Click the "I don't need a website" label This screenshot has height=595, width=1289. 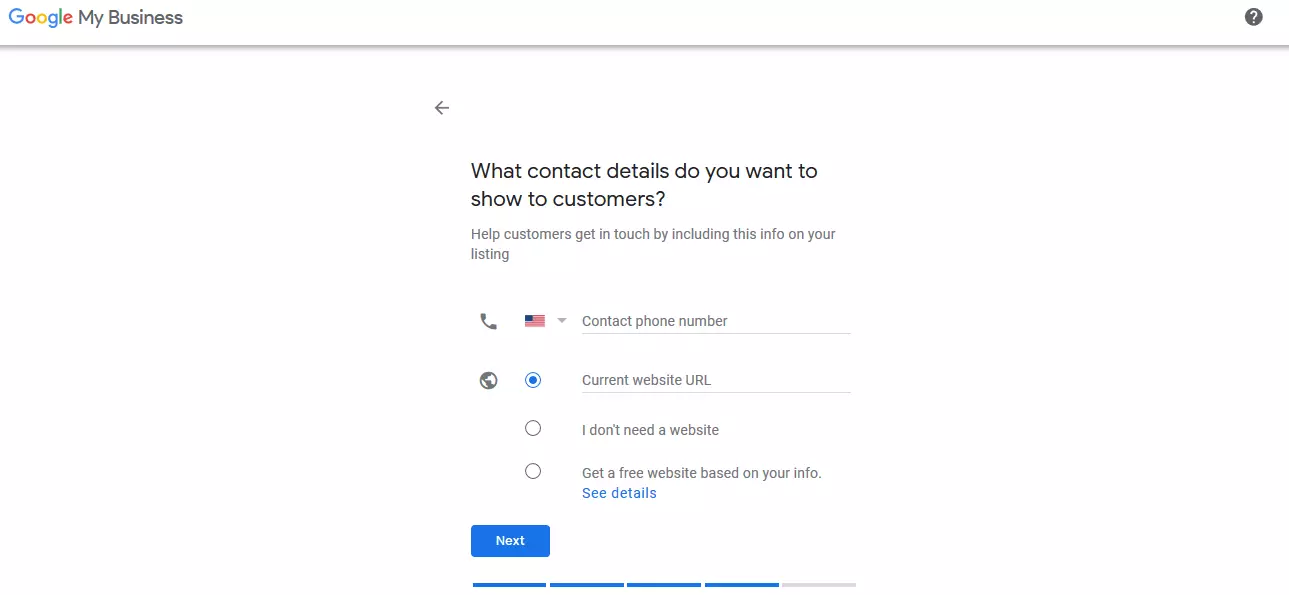click(650, 430)
